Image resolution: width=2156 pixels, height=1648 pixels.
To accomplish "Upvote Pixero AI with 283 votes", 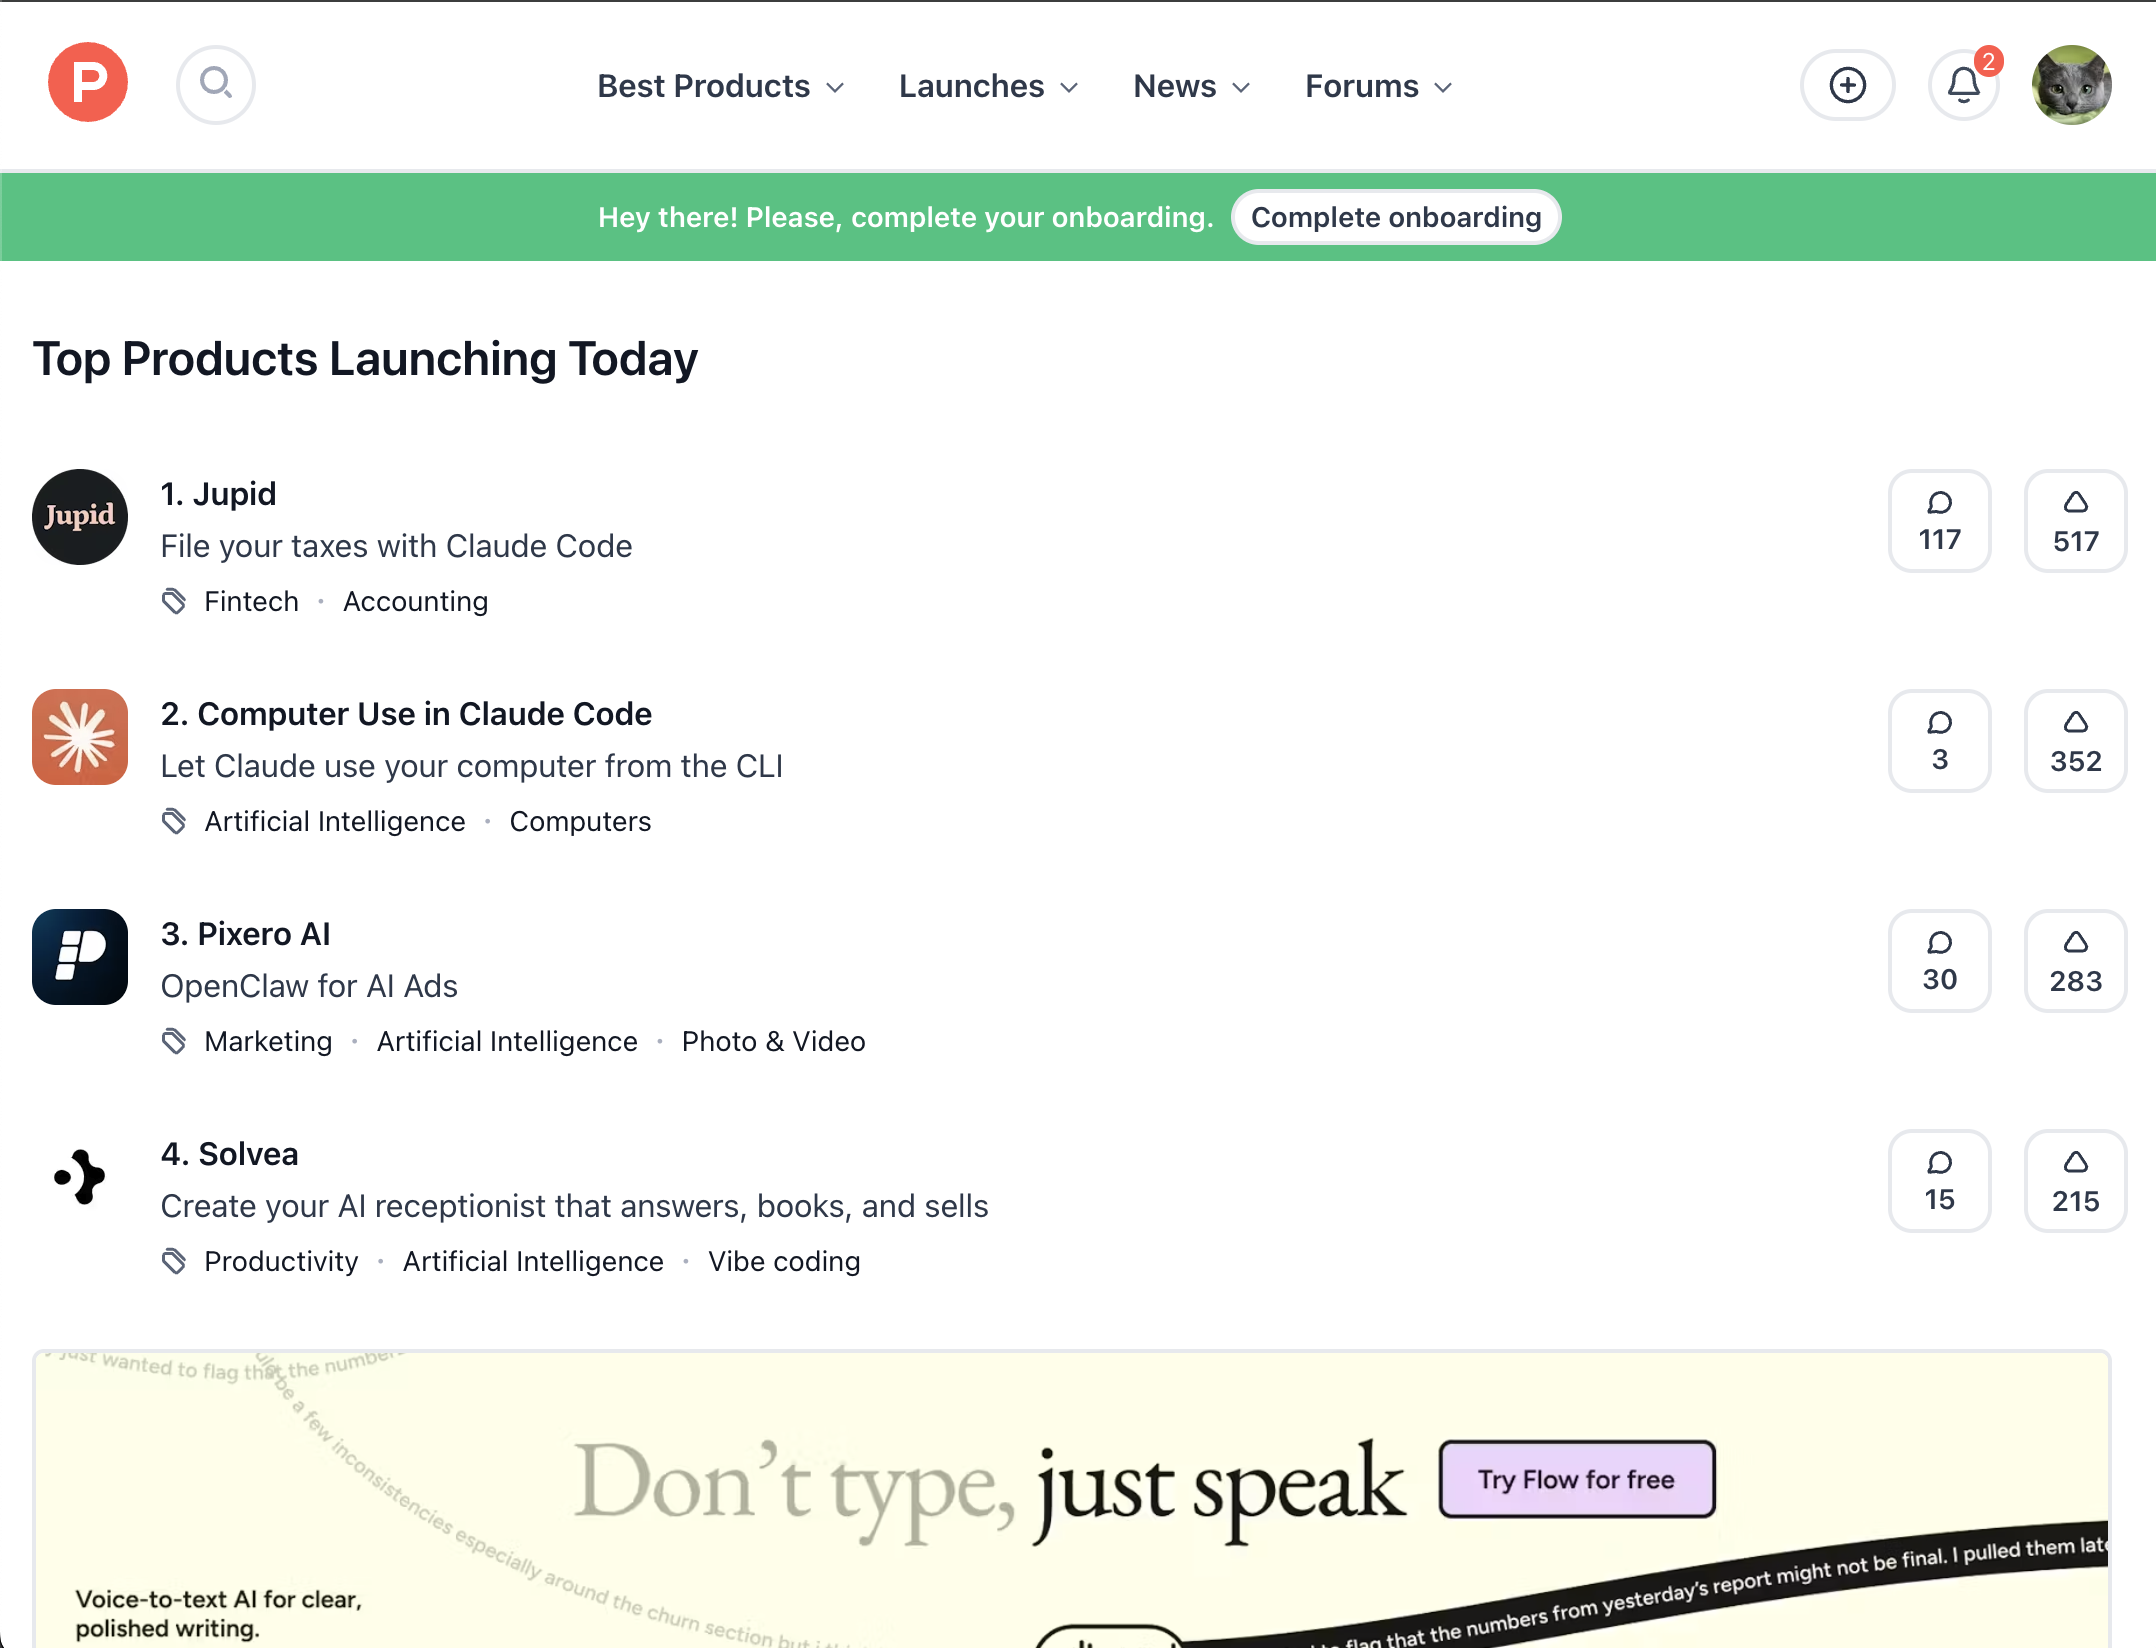I will click(x=2075, y=961).
